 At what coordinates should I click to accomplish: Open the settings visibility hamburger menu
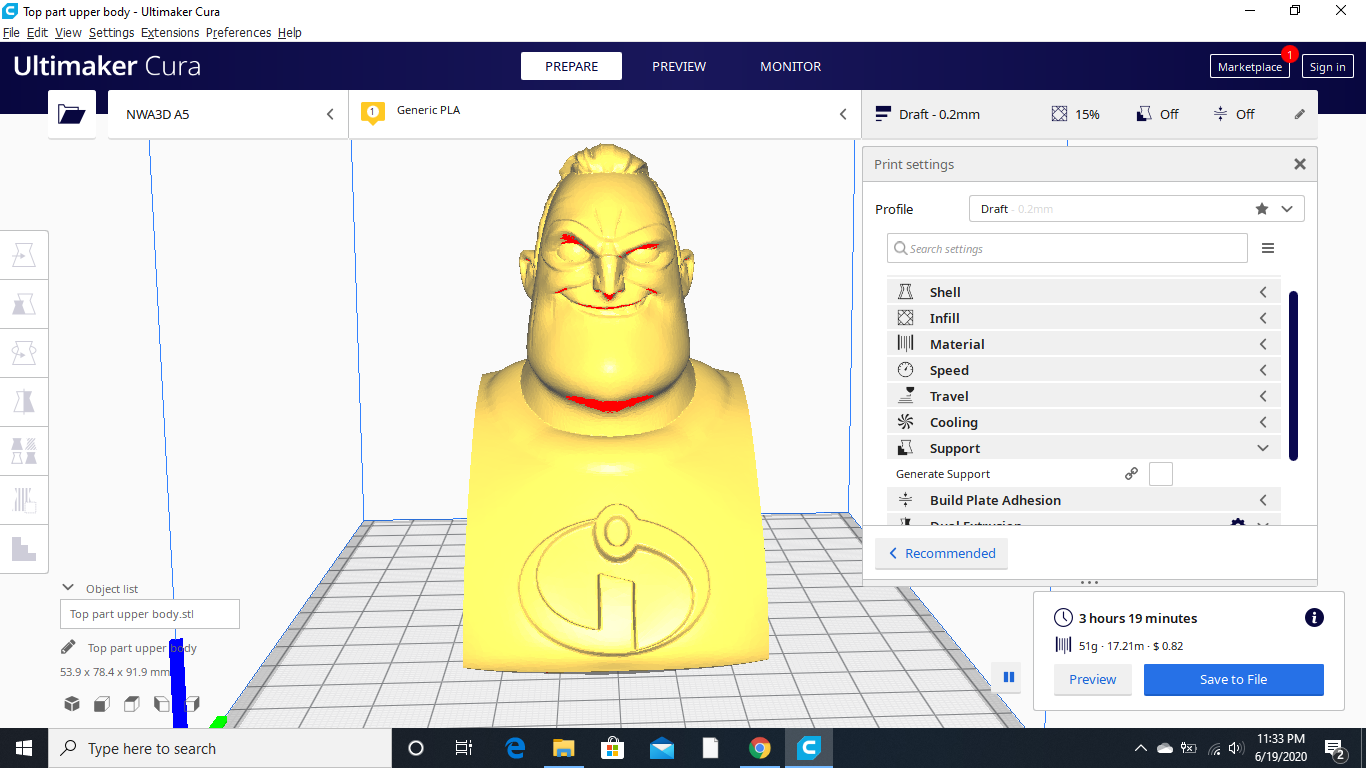click(1268, 248)
